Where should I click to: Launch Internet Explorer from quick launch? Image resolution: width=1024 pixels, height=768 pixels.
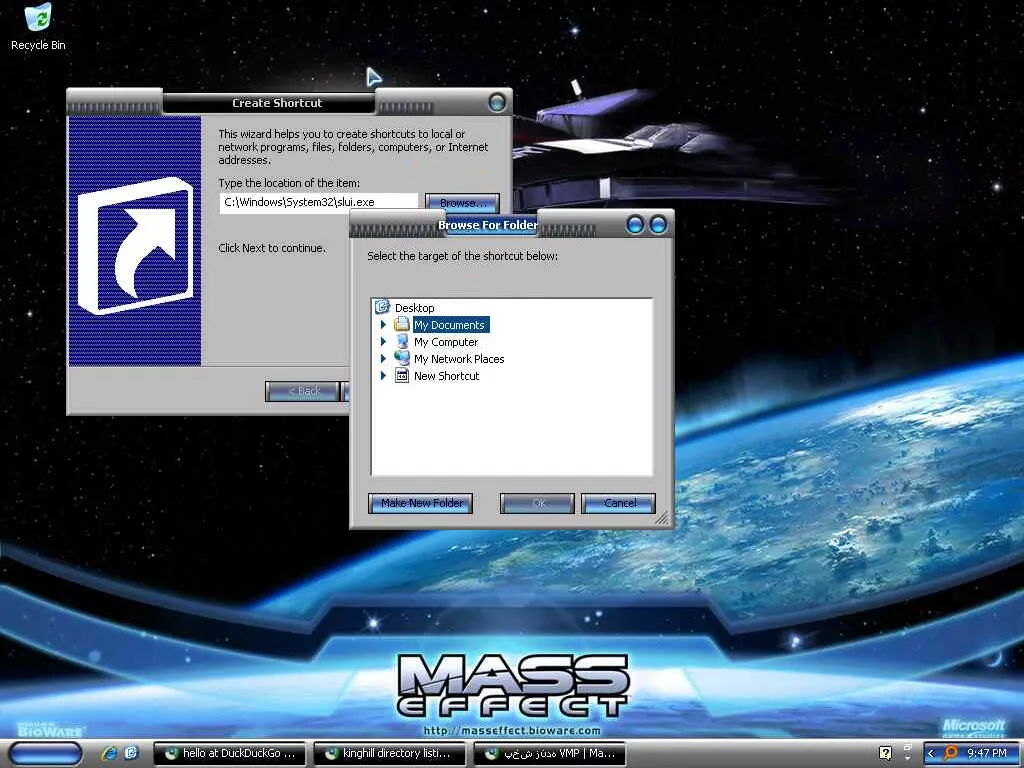[109, 753]
